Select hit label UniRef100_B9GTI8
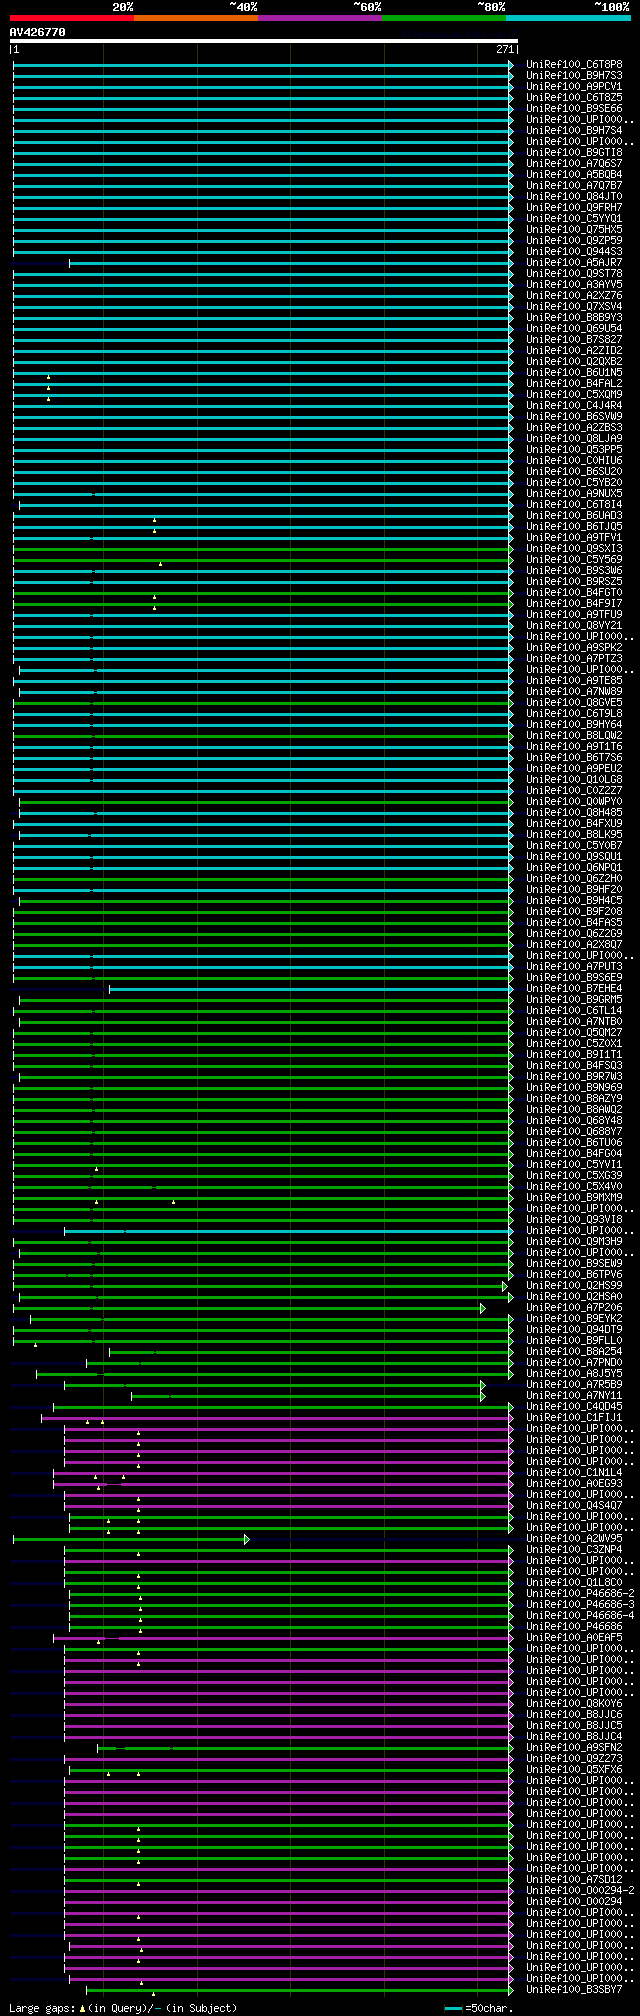The width and height of the screenshot is (640, 2016). pyautogui.click(x=574, y=152)
